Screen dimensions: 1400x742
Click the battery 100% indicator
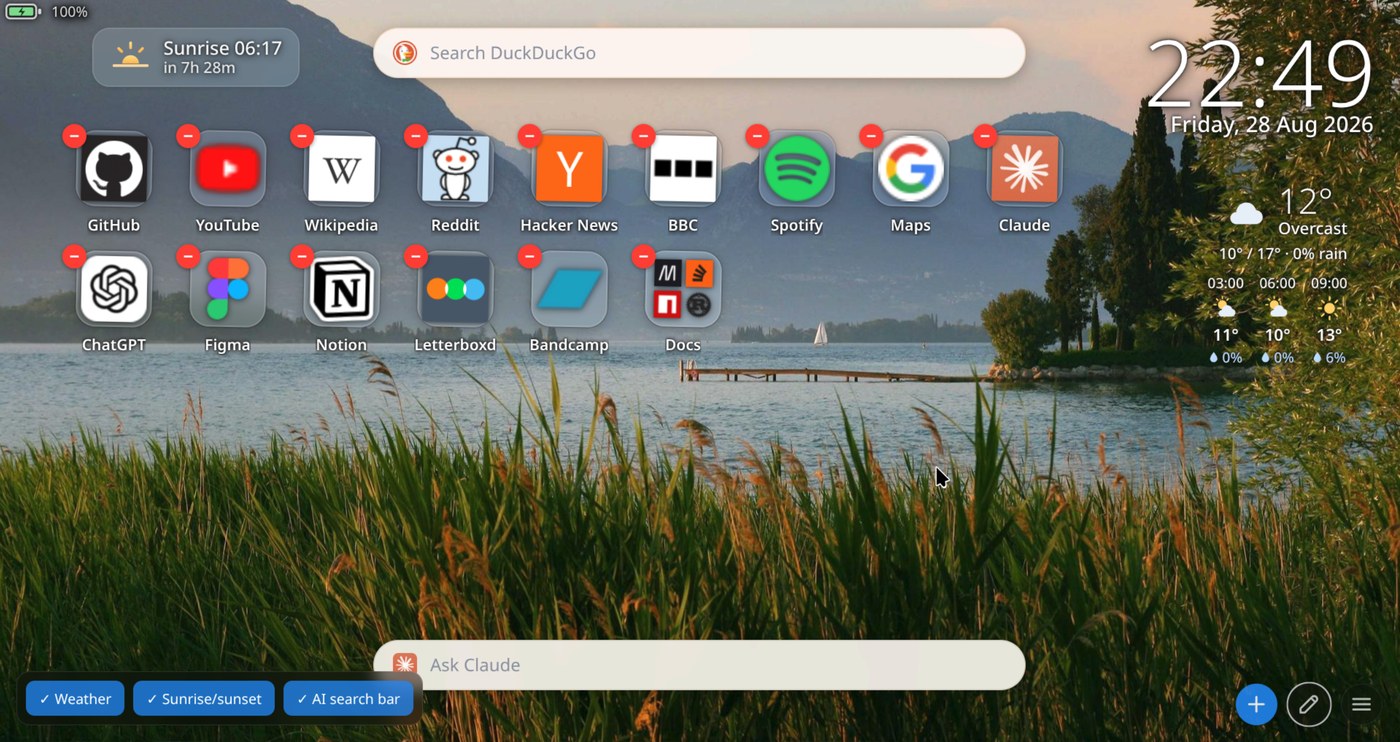[x=47, y=12]
